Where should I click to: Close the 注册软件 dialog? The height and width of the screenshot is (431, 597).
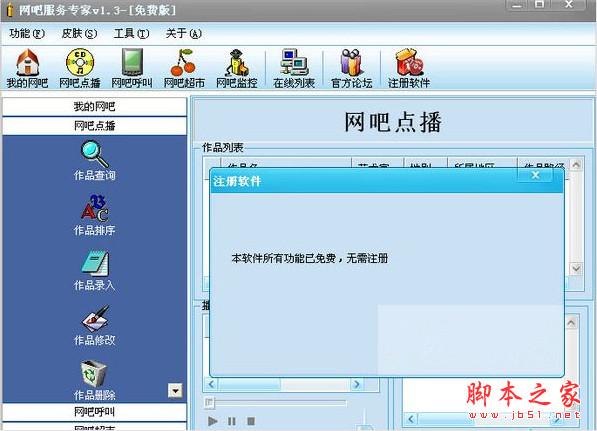(x=535, y=175)
